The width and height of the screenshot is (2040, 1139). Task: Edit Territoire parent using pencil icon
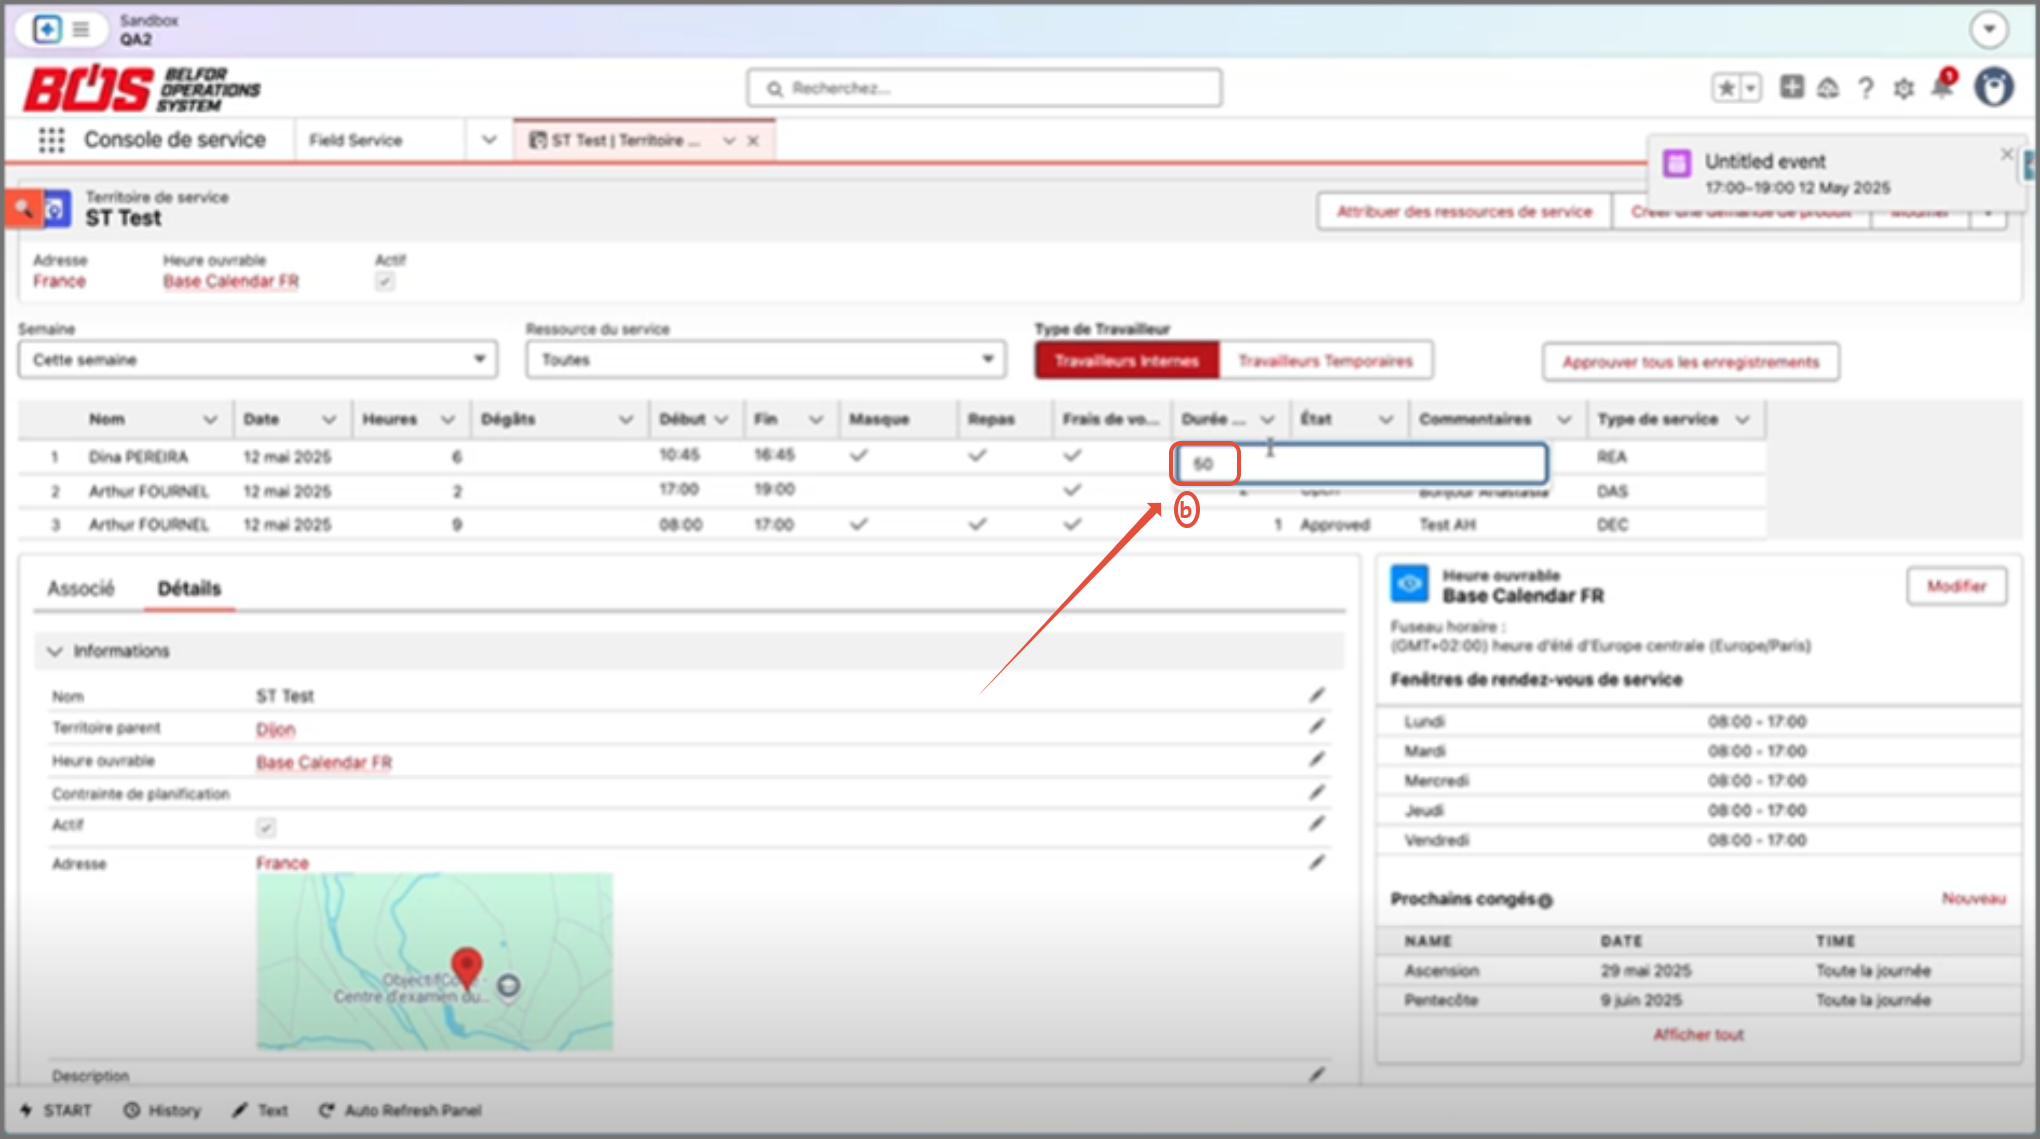[x=1317, y=726]
